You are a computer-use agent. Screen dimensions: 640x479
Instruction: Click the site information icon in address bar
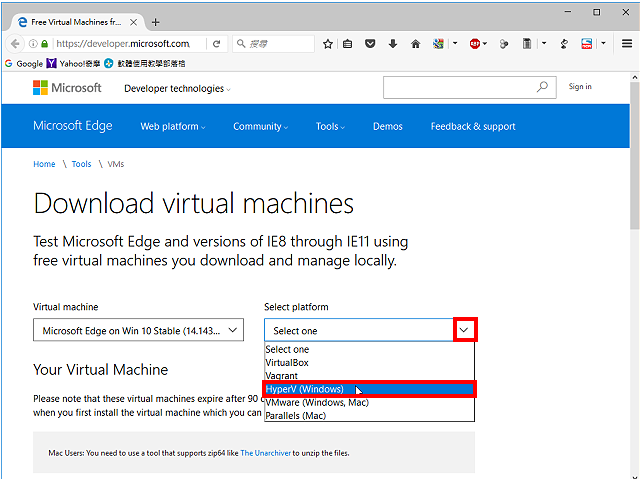point(33,44)
